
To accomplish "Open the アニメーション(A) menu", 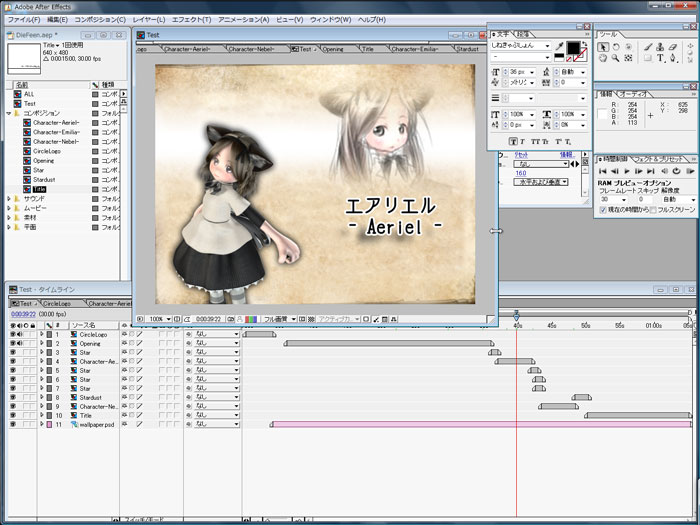I will (x=244, y=20).
